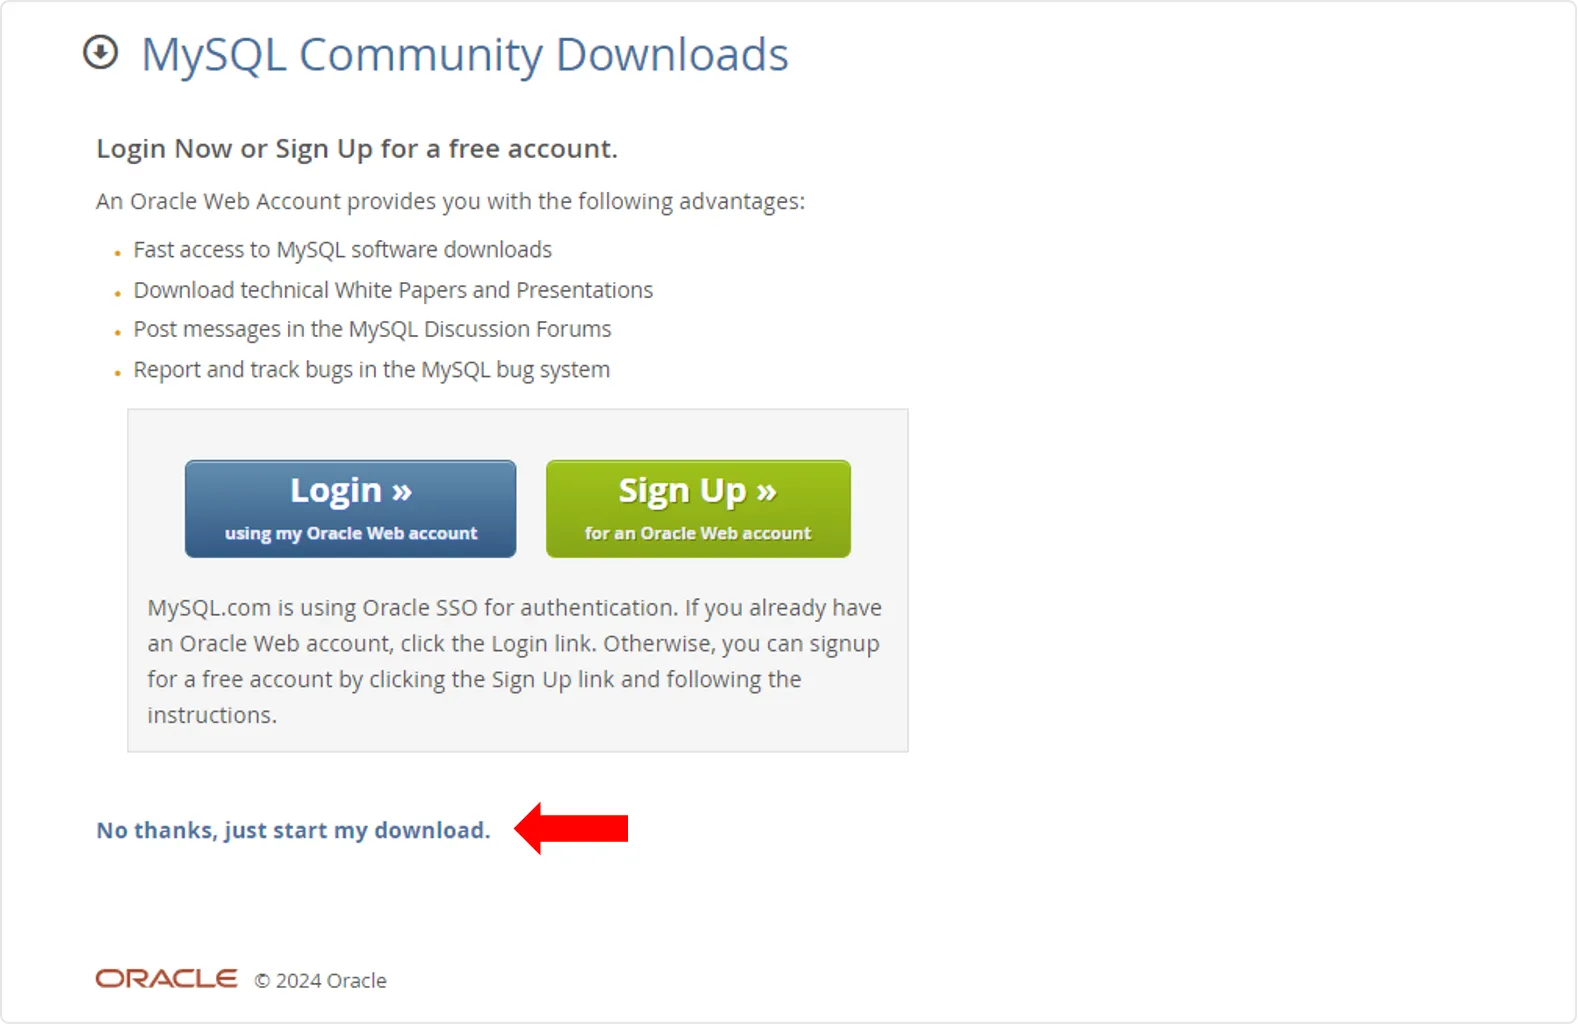Screen dimensions: 1578x1025
Task: Click 'Post messages in the MySQL Discussion Forums'
Action: click(x=372, y=329)
